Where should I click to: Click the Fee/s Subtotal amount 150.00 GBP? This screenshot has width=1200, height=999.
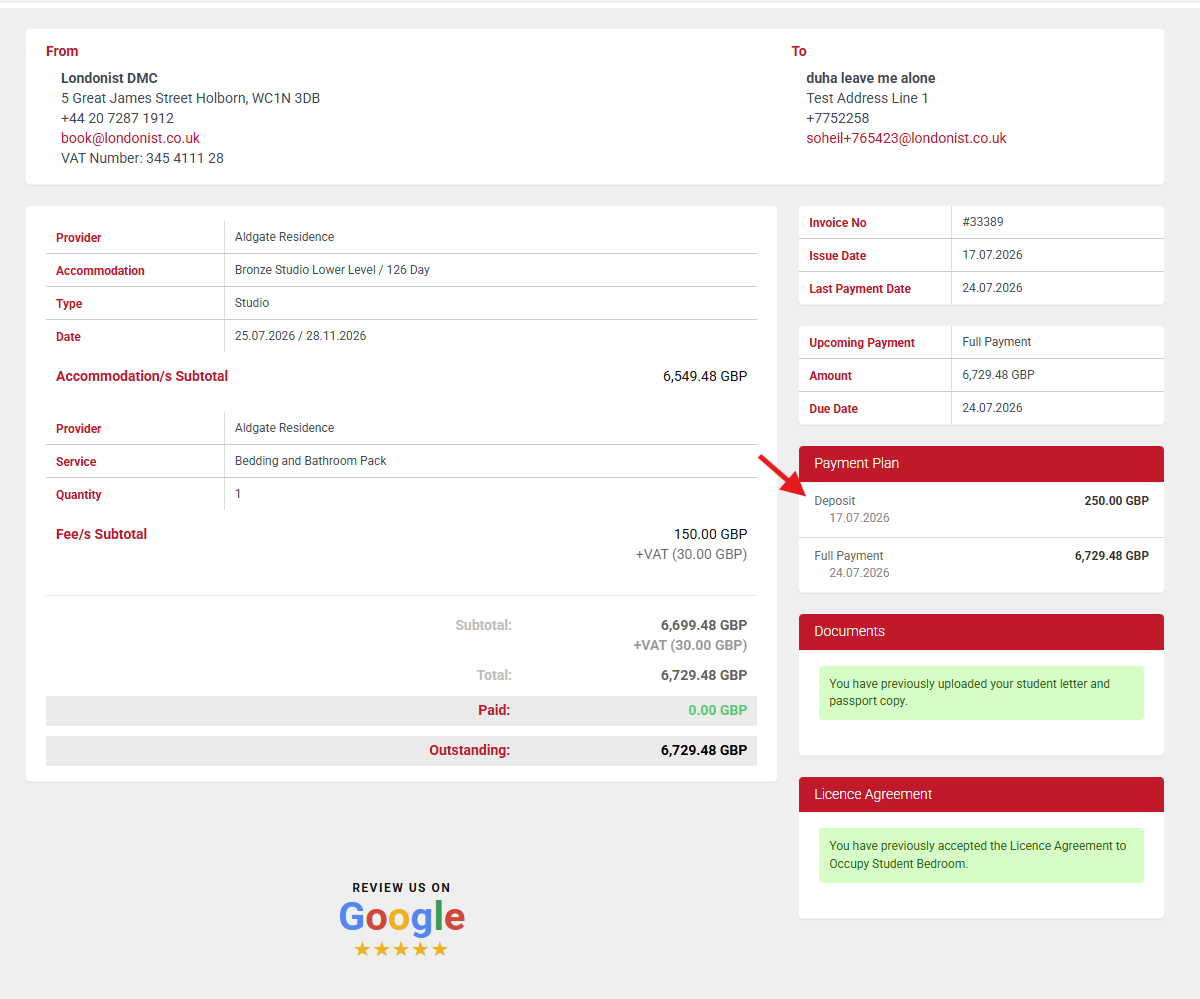(x=711, y=534)
